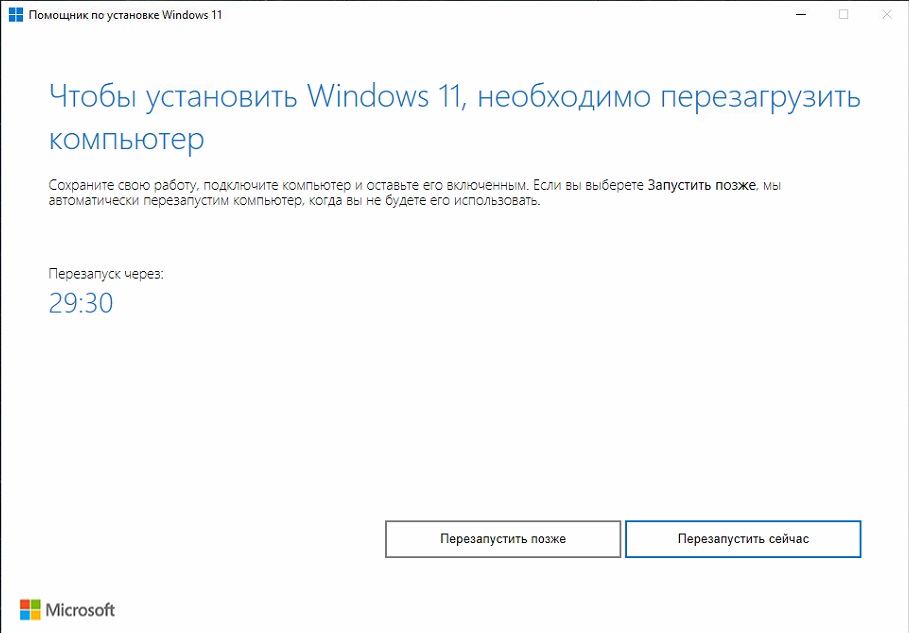Click Windows 11 in the large blue heading
The height and width of the screenshot is (633, 909).
[386, 96]
